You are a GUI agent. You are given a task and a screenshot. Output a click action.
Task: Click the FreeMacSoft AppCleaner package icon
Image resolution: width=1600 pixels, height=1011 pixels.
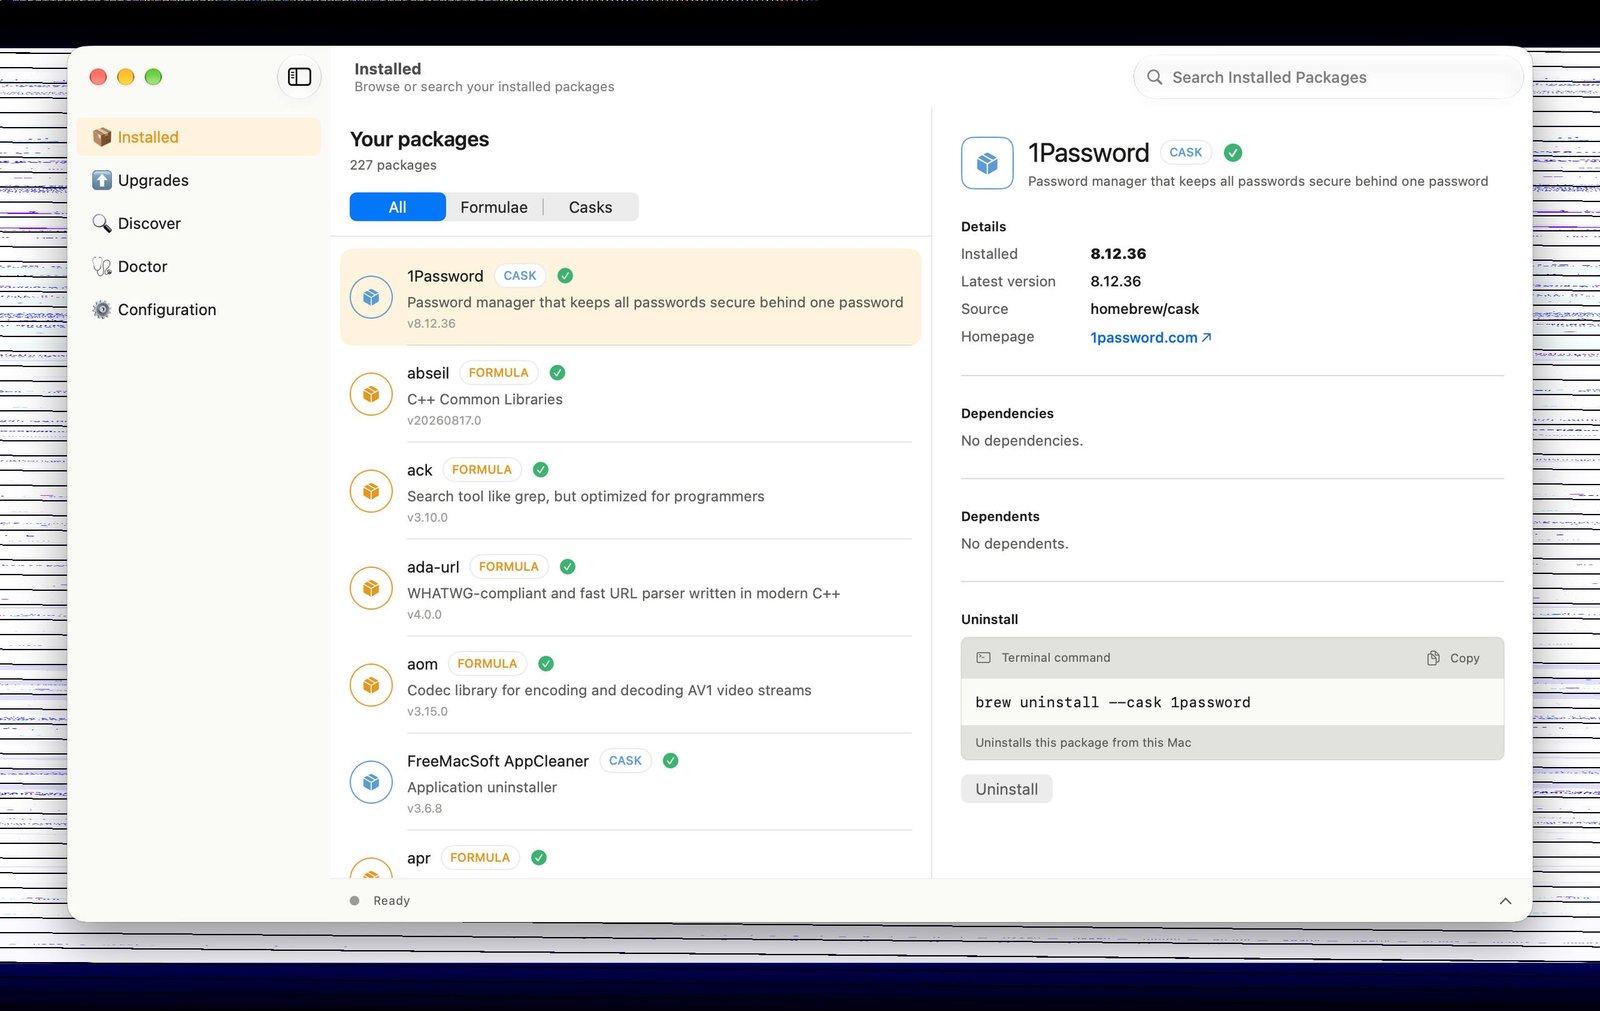click(x=371, y=782)
